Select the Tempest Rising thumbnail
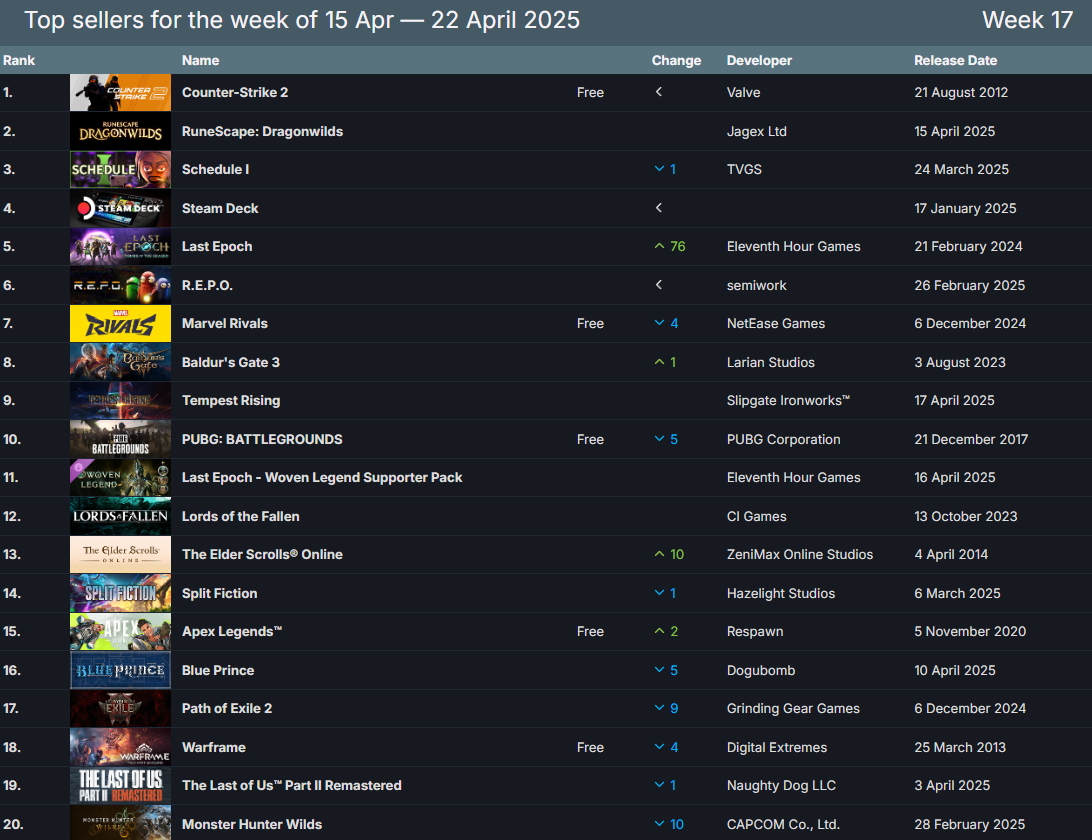1092x840 pixels. click(x=120, y=400)
